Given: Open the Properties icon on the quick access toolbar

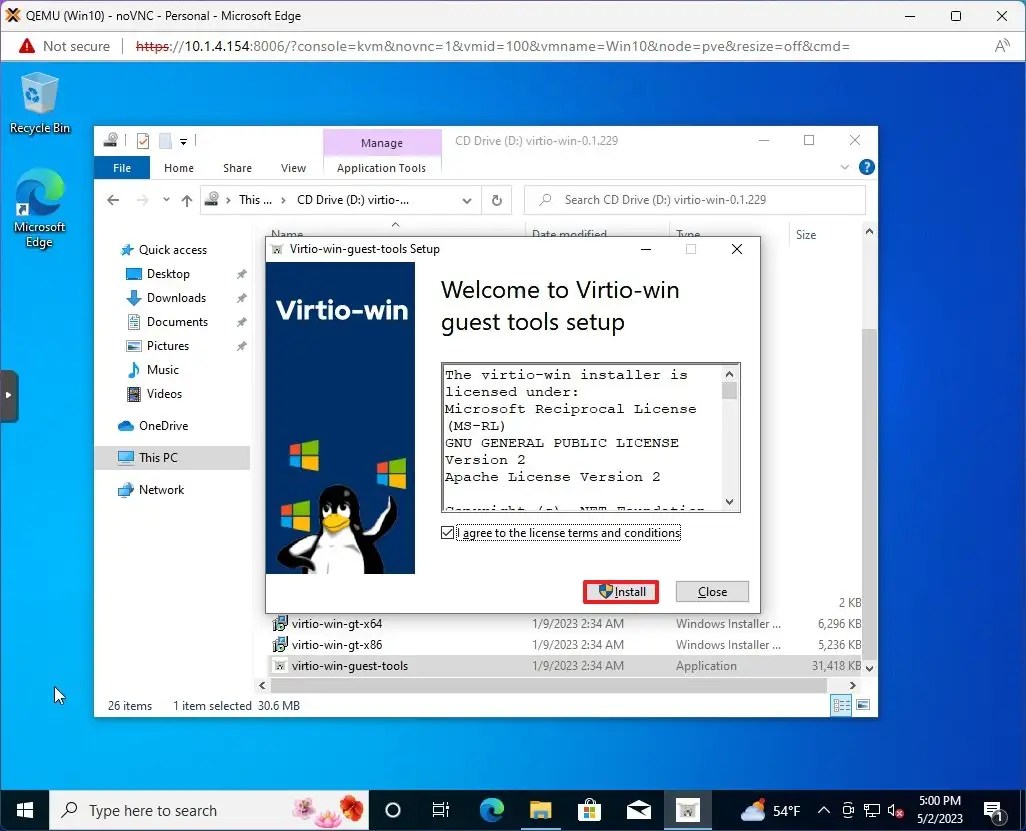Looking at the screenshot, I should point(141,141).
